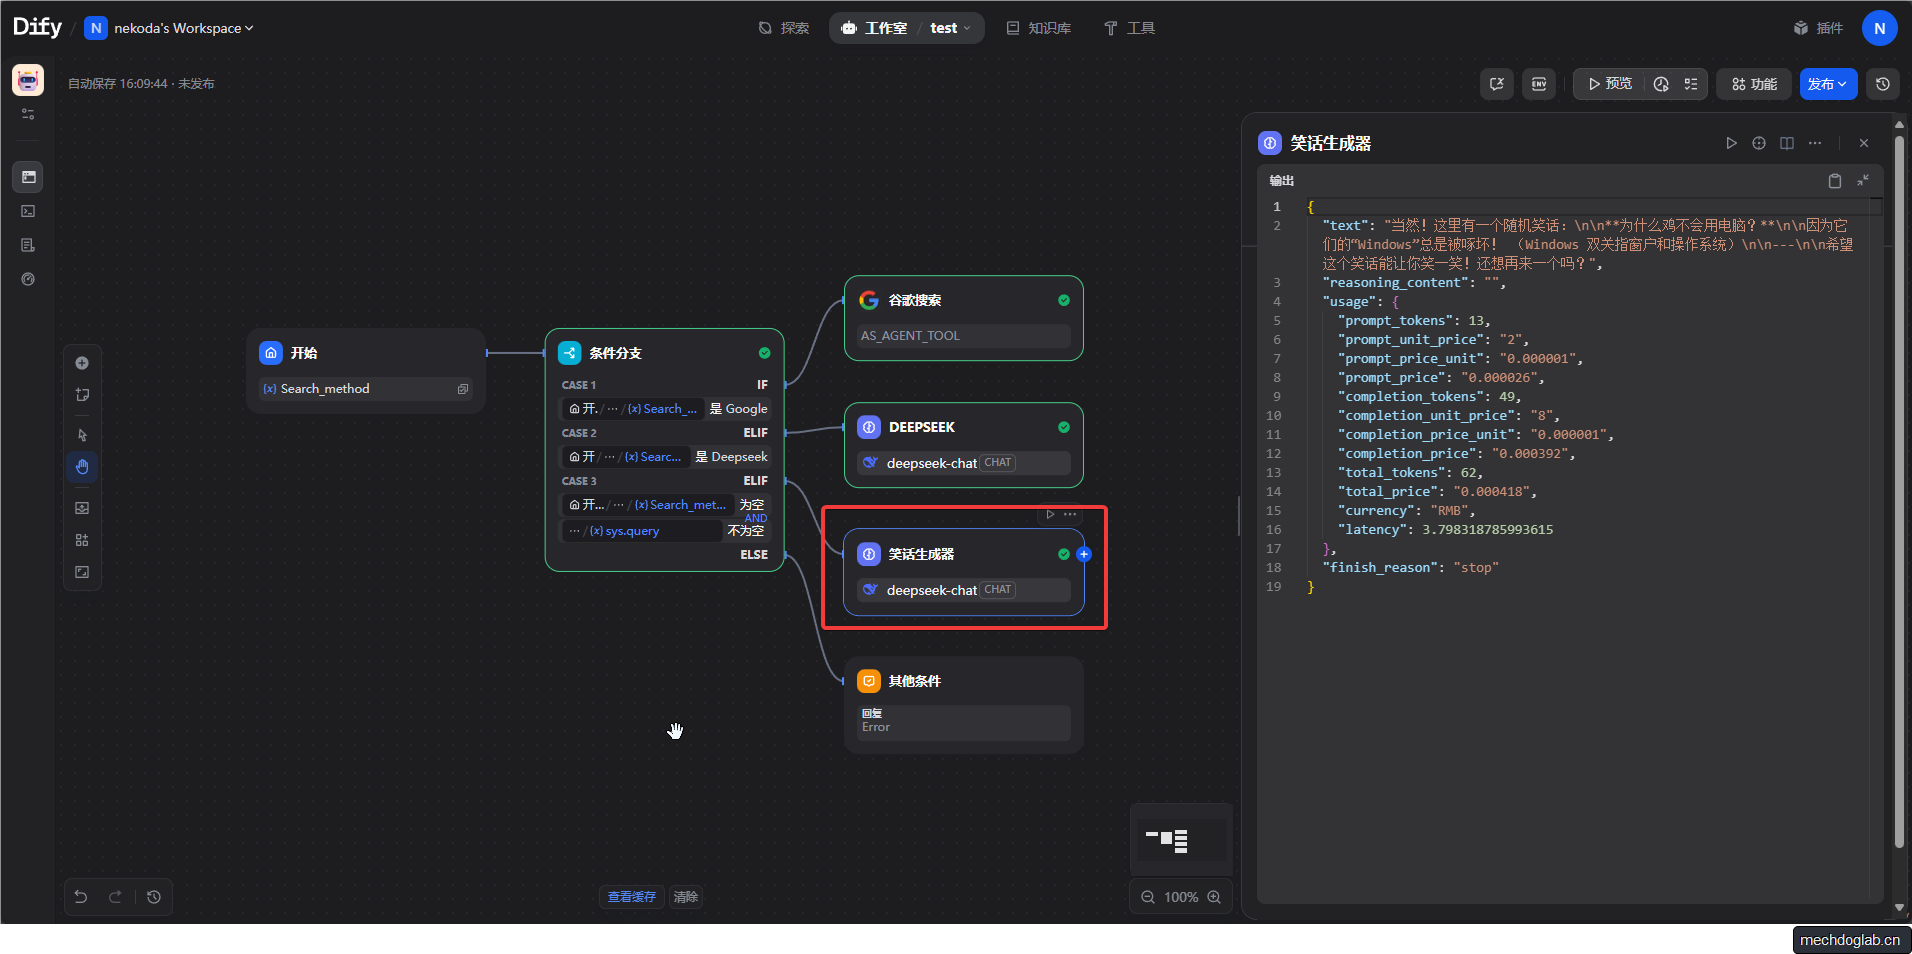Screen dimensions: 1912x954
Task: Undo the last canvas action
Action: [x=81, y=897]
